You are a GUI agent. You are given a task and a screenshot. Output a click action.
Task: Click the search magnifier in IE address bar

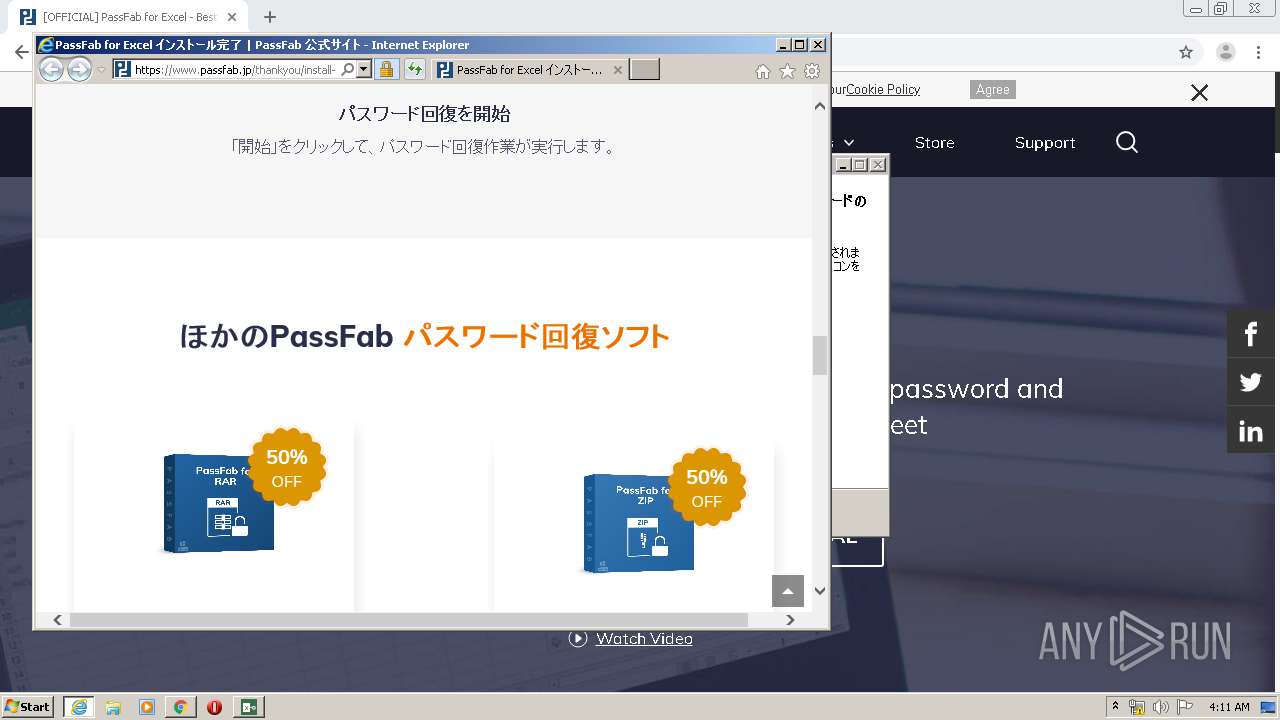pyautogui.click(x=347, y=69)
